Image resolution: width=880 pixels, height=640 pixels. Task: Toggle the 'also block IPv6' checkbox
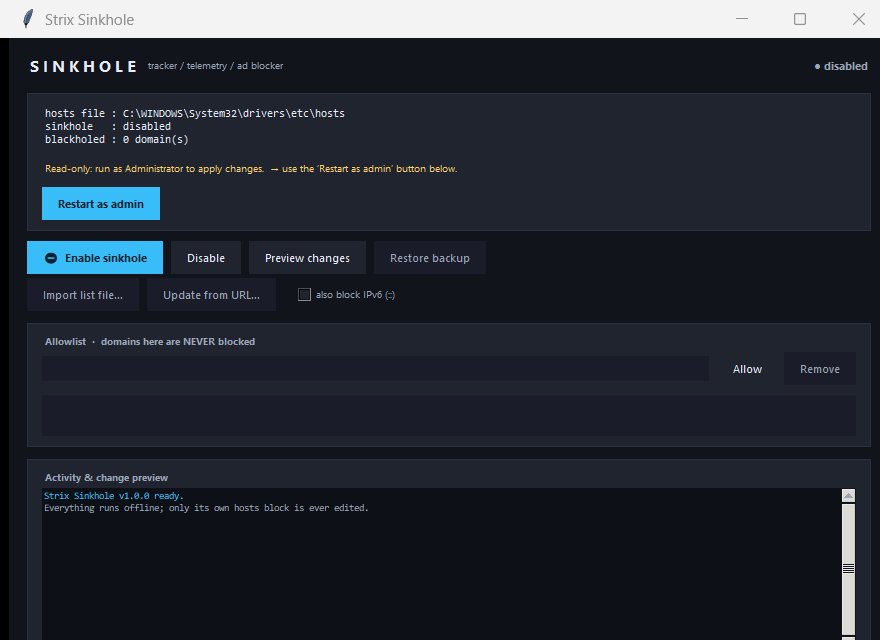pyautogui.click(x=304, y=295)
